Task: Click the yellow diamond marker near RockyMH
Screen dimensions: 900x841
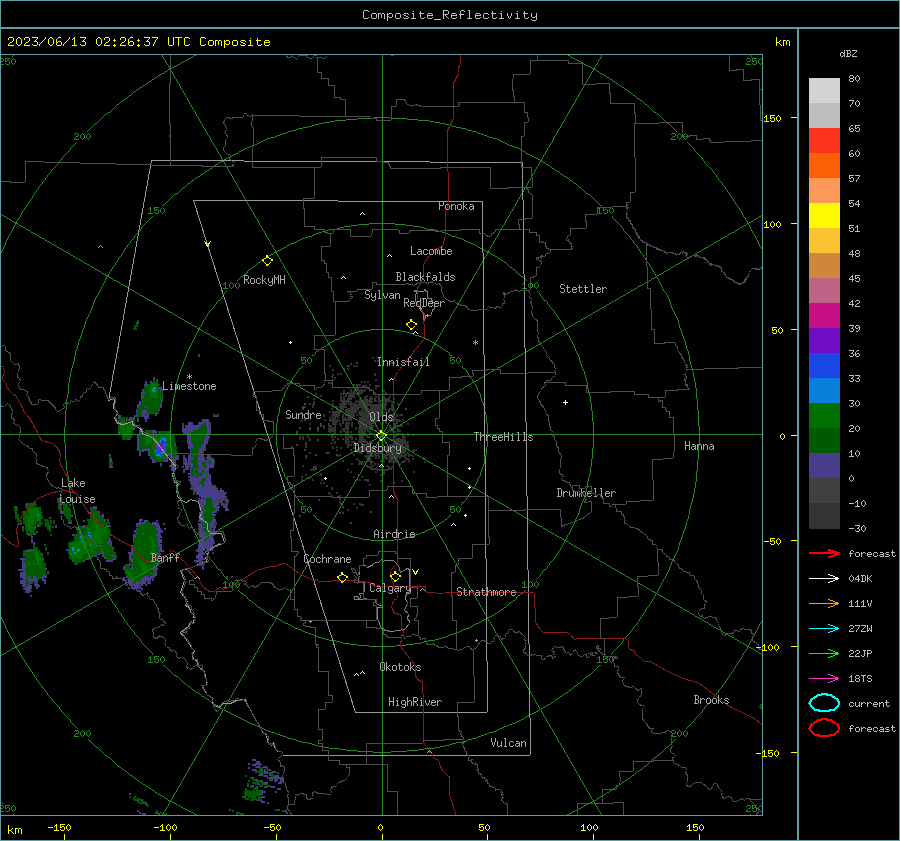Action: point(267,261)
